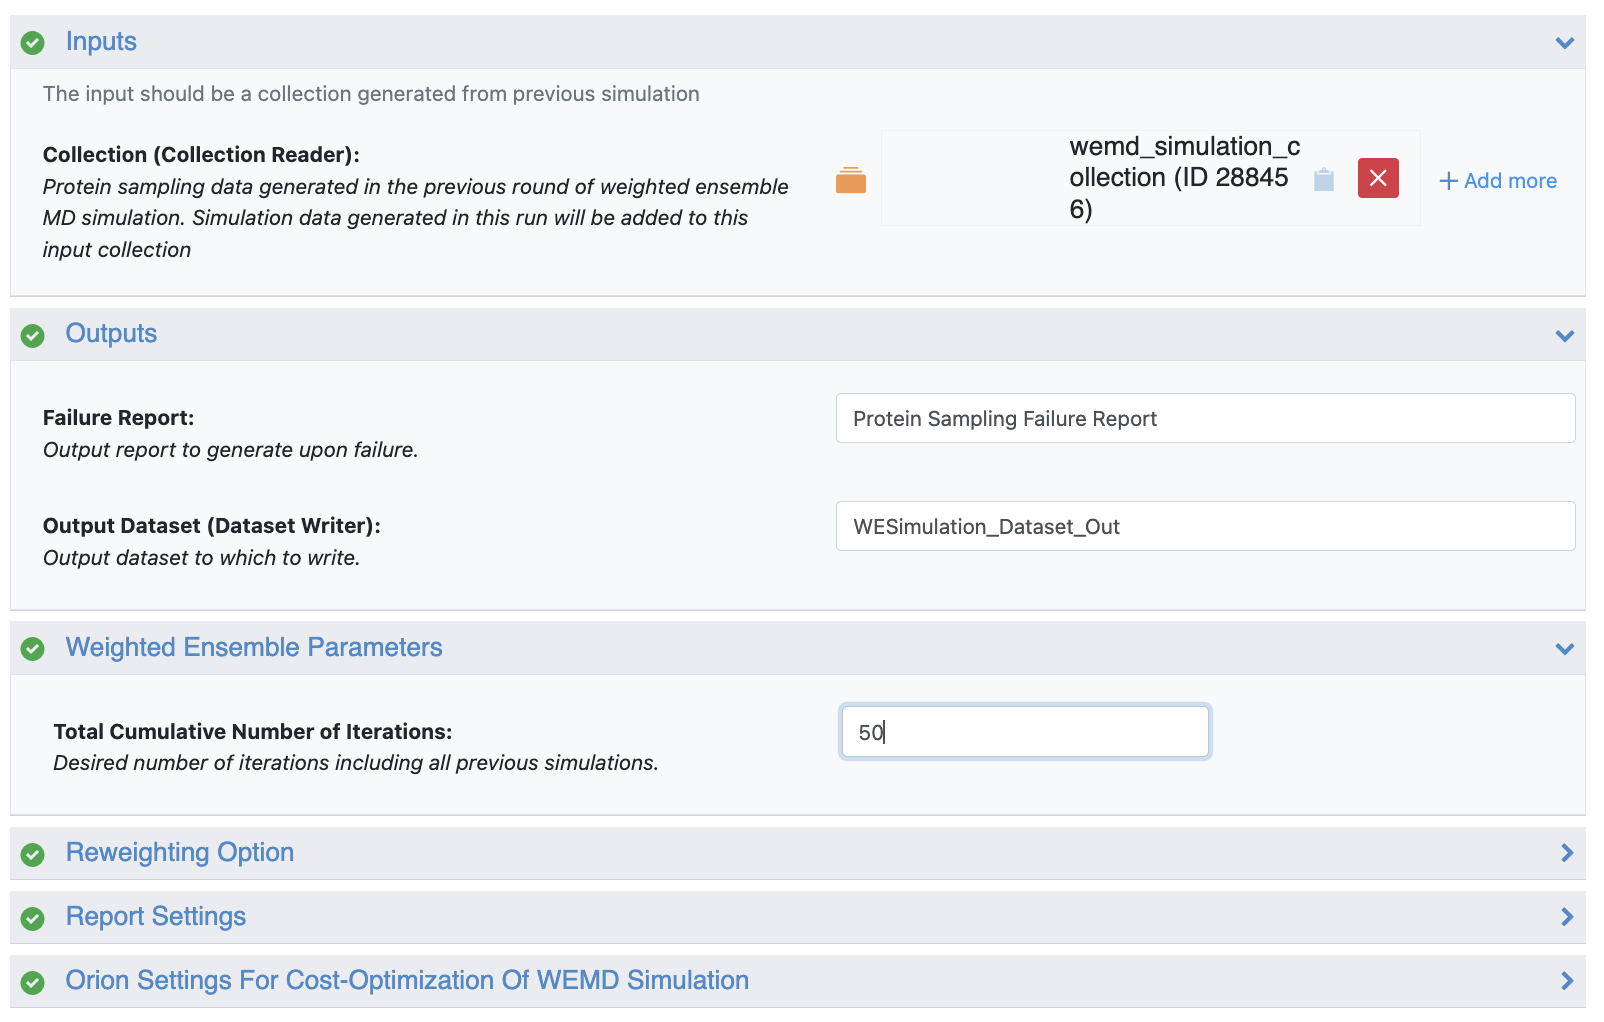Click the green check icon beside Inputs
The width and height of the screenshot is (1604, 1022).
[33, 43]
